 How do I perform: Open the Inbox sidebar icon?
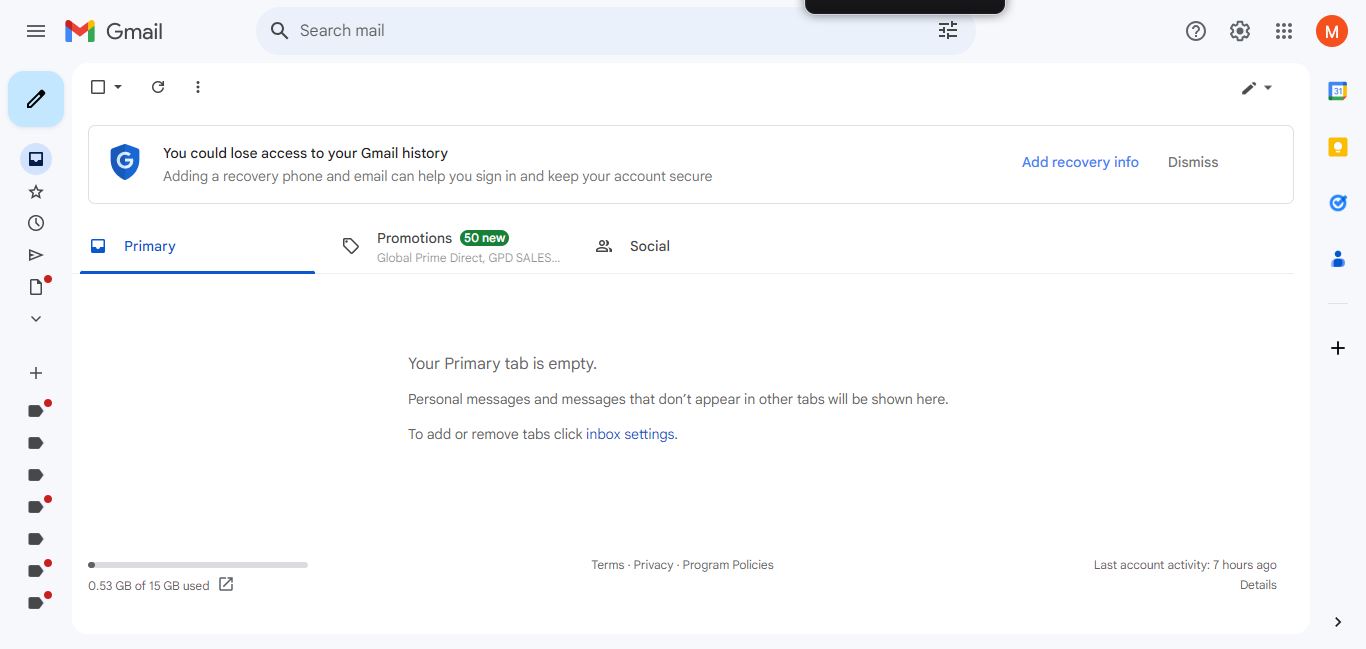[36, 159]
